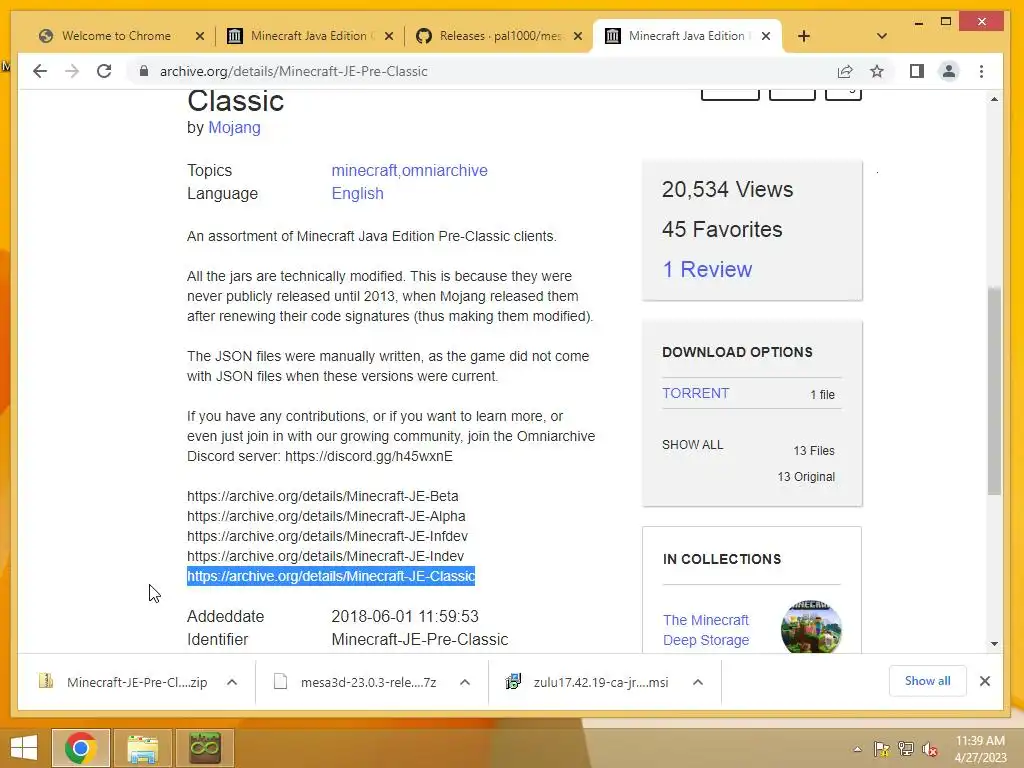Click the Minecraft-JE-Indev URL text

325,556
